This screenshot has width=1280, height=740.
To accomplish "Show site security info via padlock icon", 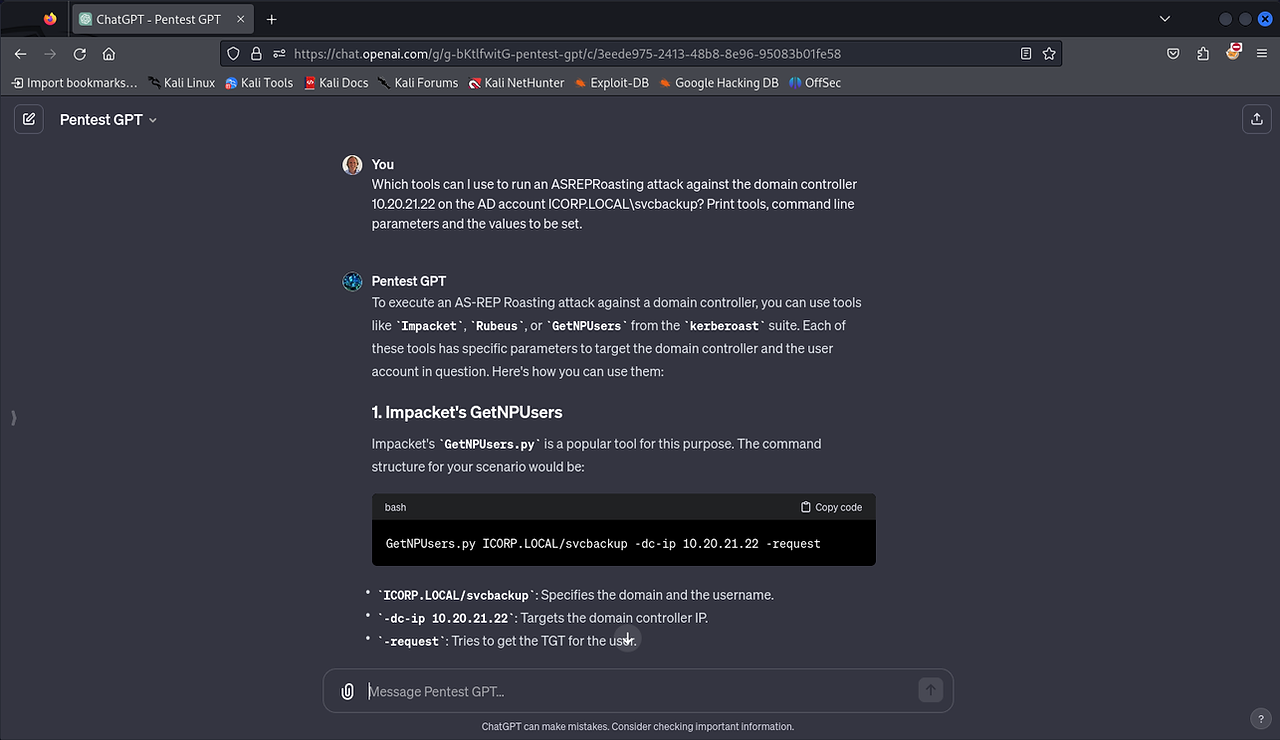I will tap(256, 54).
